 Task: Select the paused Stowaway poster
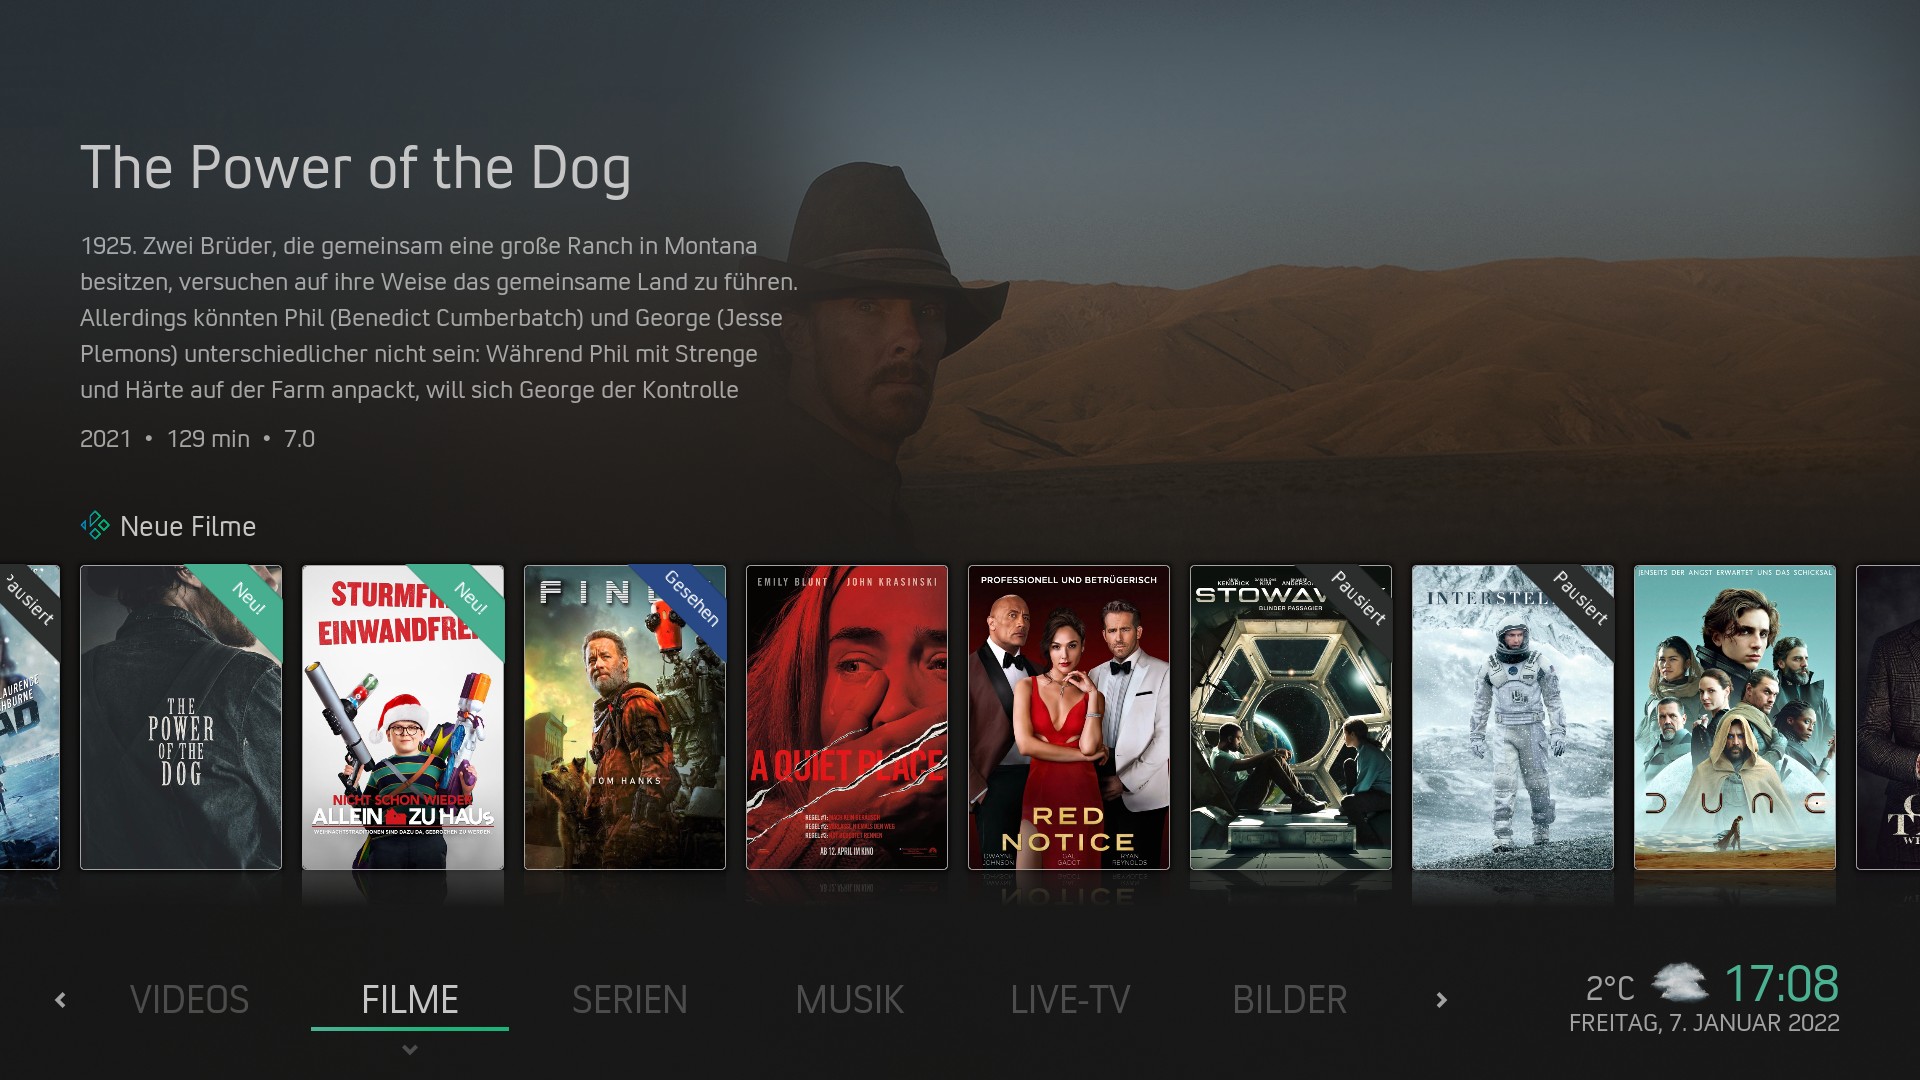coord(1291,717)
